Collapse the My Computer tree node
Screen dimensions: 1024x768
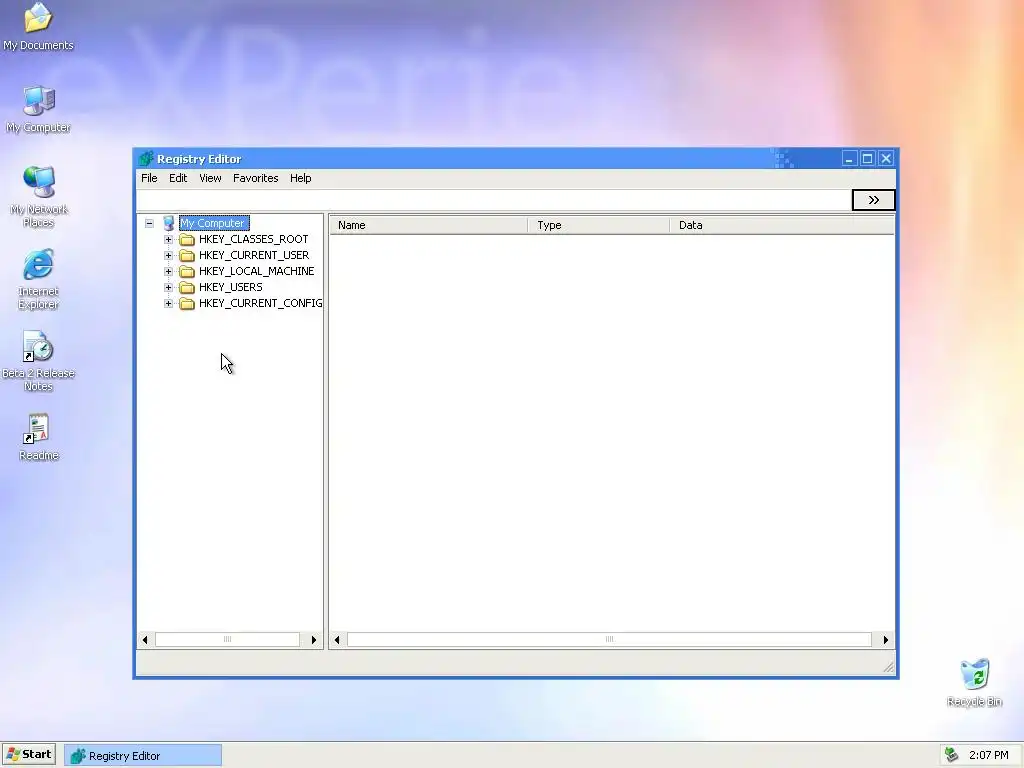point(150,223)
